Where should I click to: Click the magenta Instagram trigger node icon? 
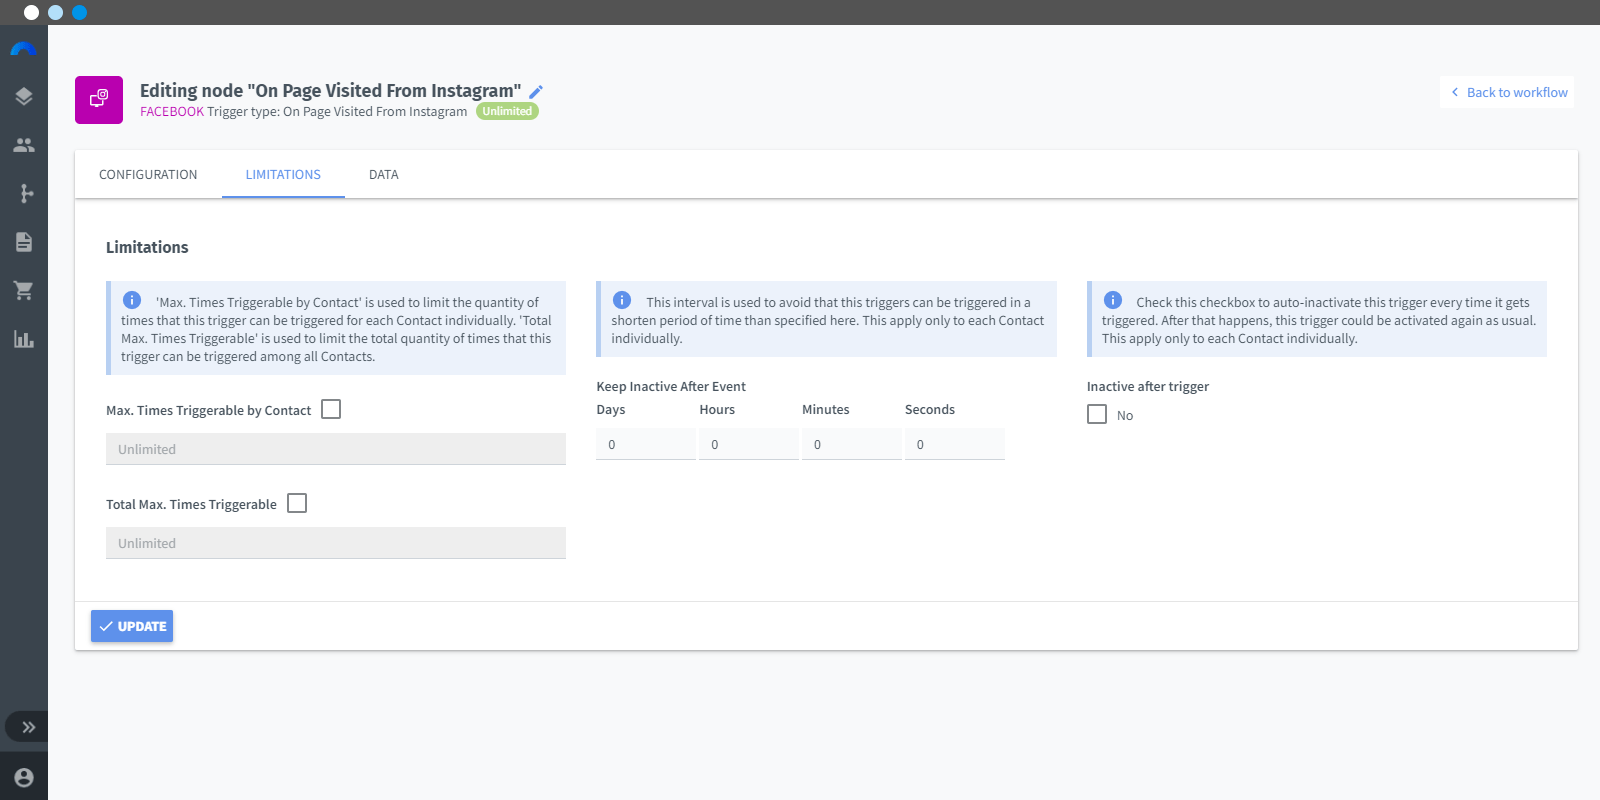point(99,100)
